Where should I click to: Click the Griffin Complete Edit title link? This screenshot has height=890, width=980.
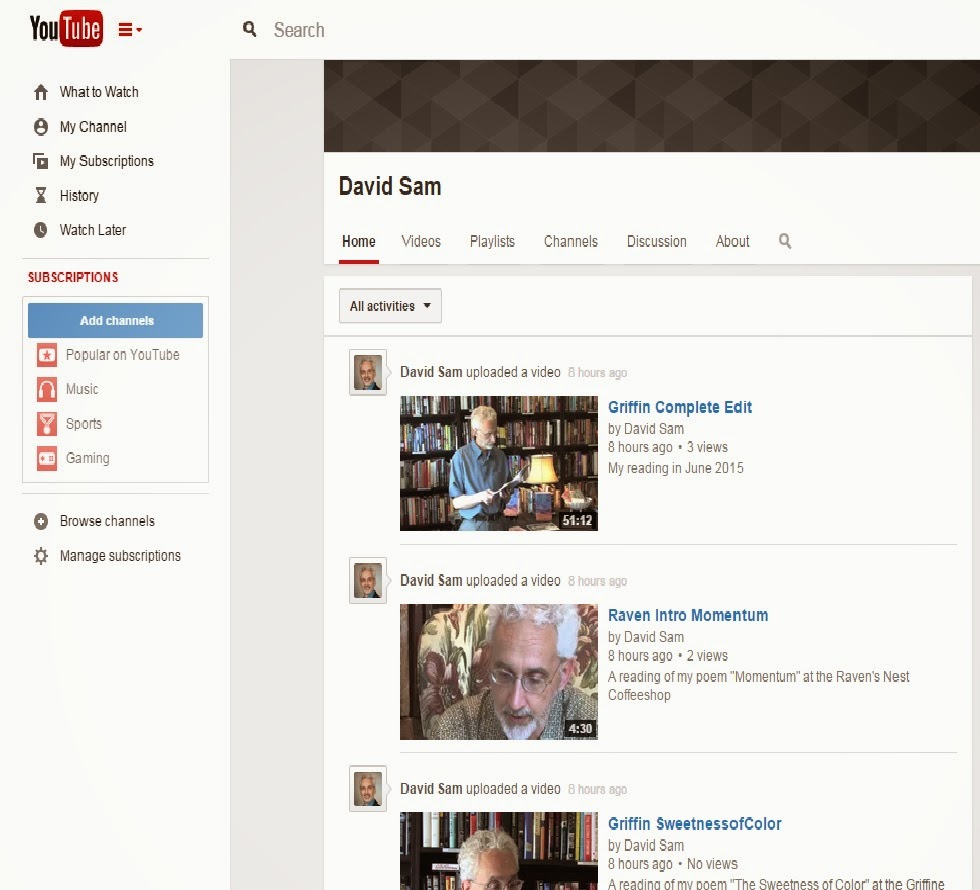pyautogui.click(x=680, y=408)
